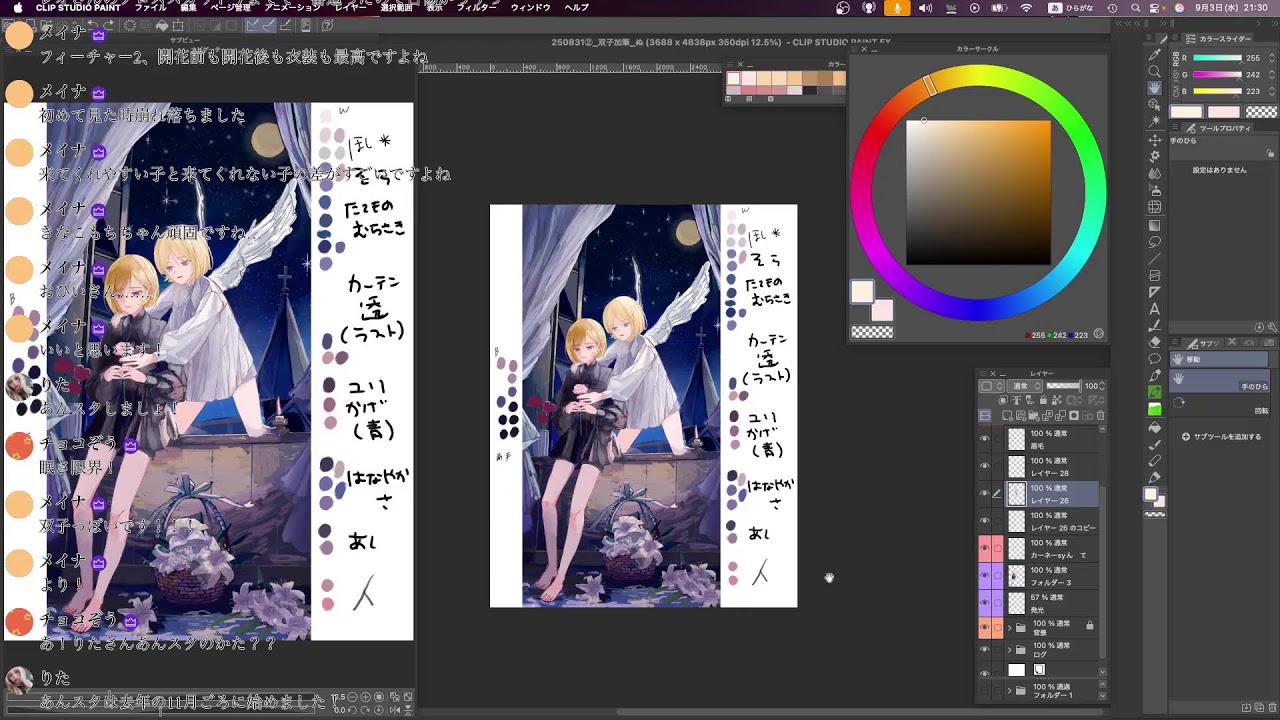Select the Hand move tool in the tool palette

coord(1155,88)
